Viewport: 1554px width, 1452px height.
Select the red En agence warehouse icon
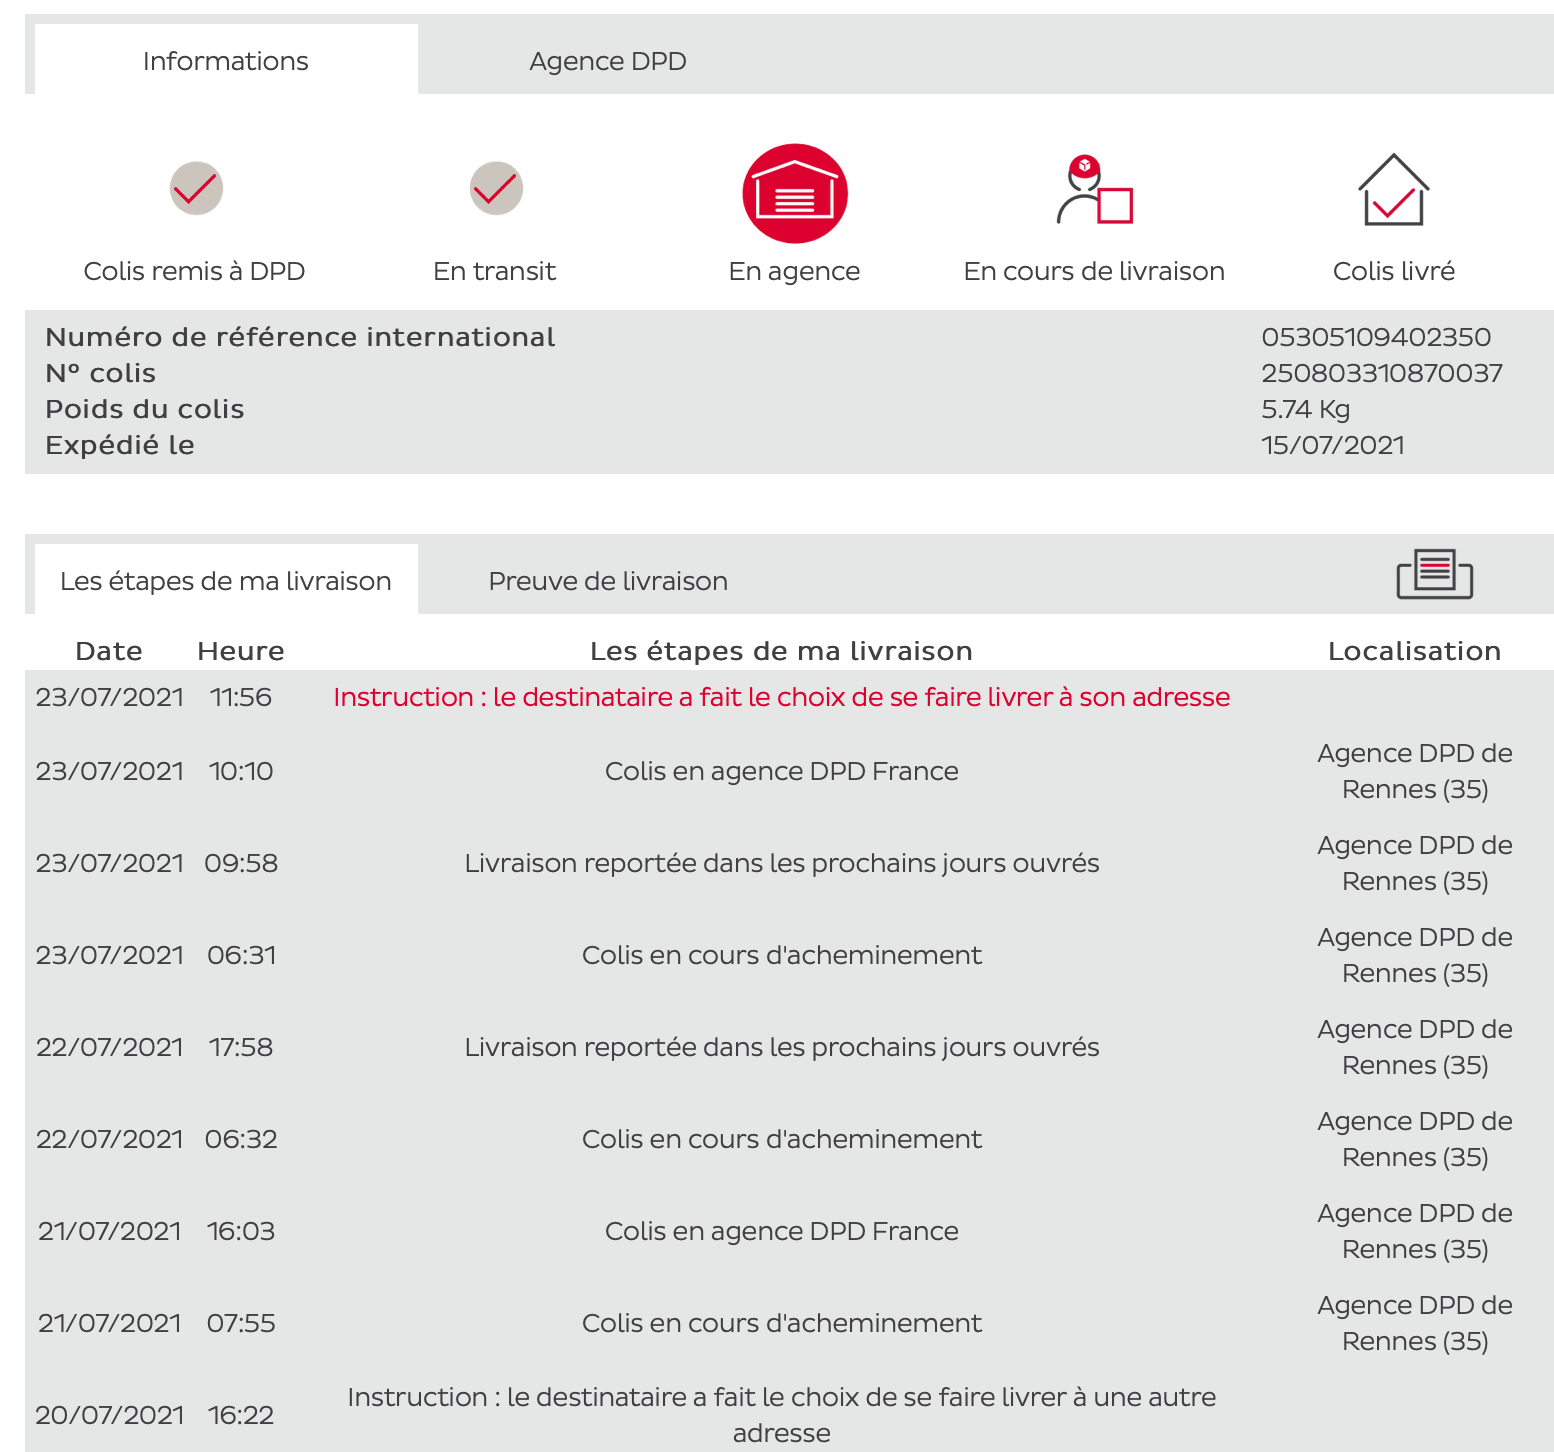tap(795, 194)
